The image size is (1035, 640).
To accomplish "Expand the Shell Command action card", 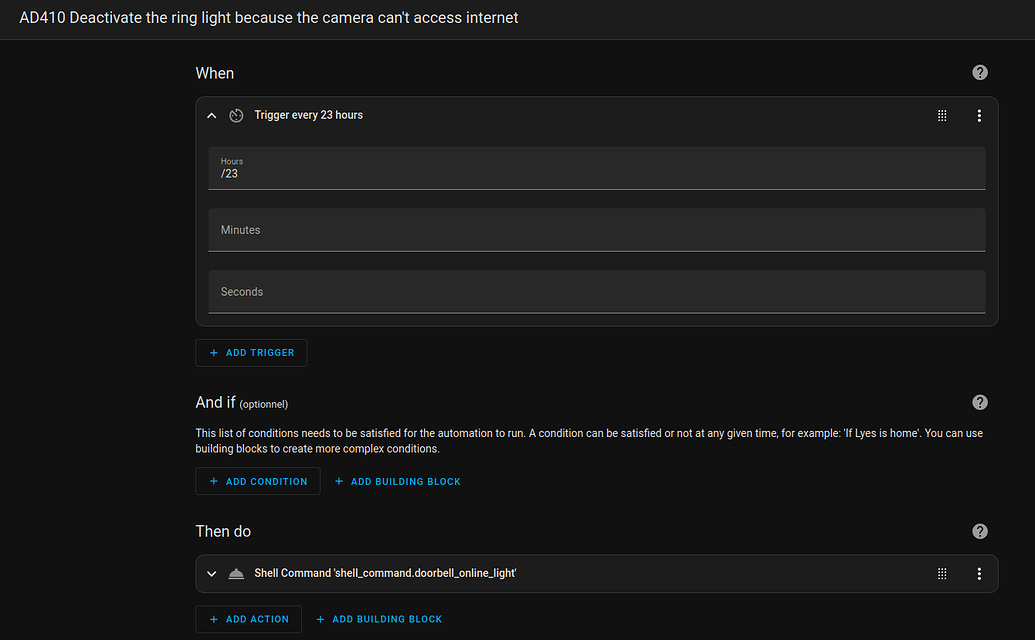I will (x=211, y=574).
